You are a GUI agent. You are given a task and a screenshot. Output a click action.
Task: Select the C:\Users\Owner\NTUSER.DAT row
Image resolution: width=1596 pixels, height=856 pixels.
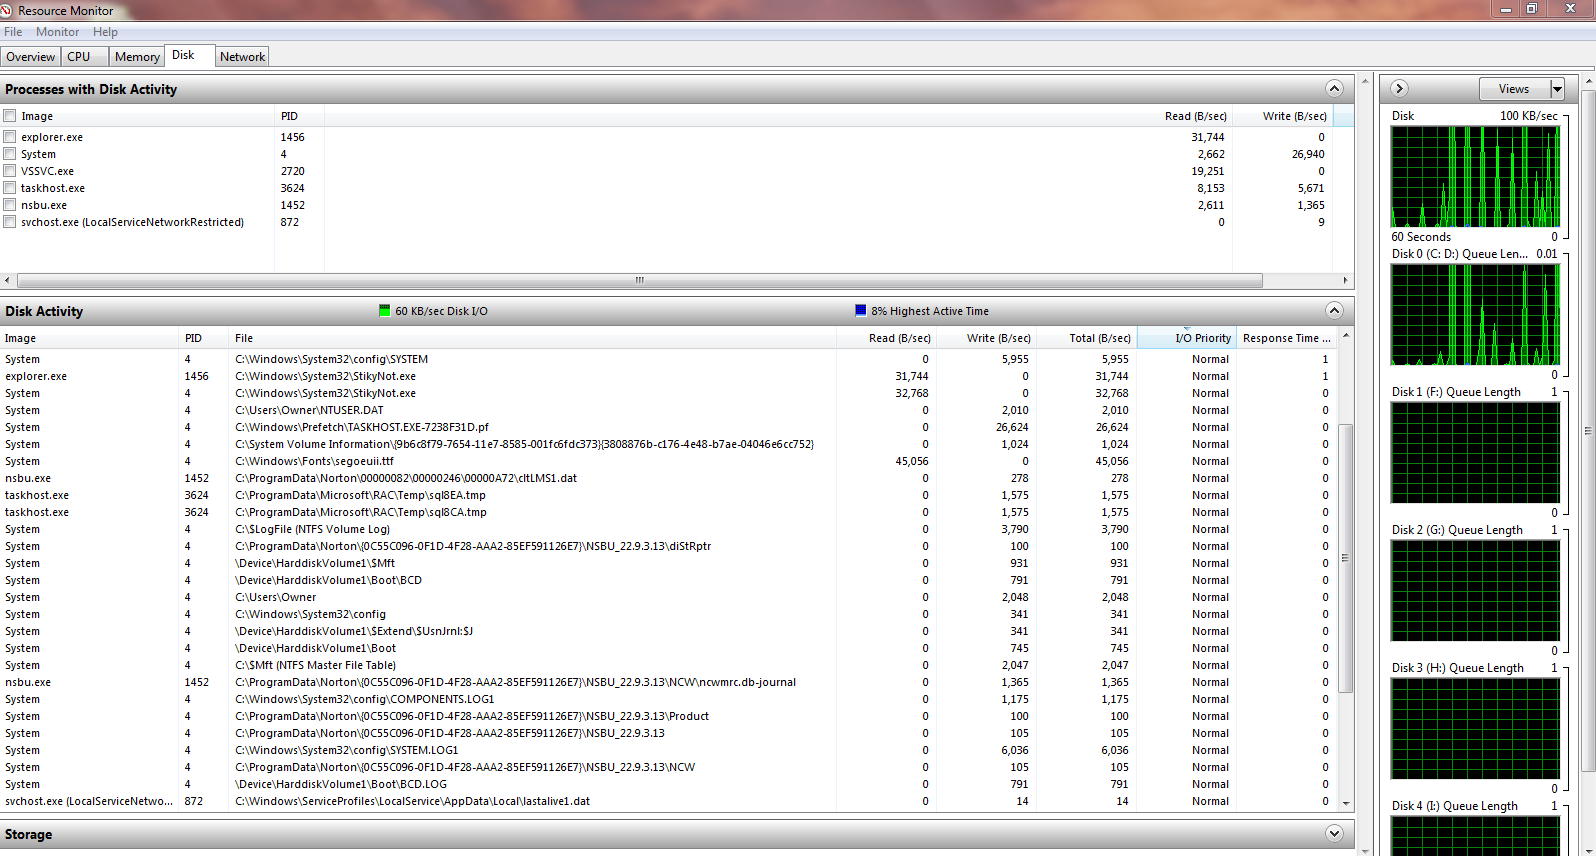pos(668,410)
